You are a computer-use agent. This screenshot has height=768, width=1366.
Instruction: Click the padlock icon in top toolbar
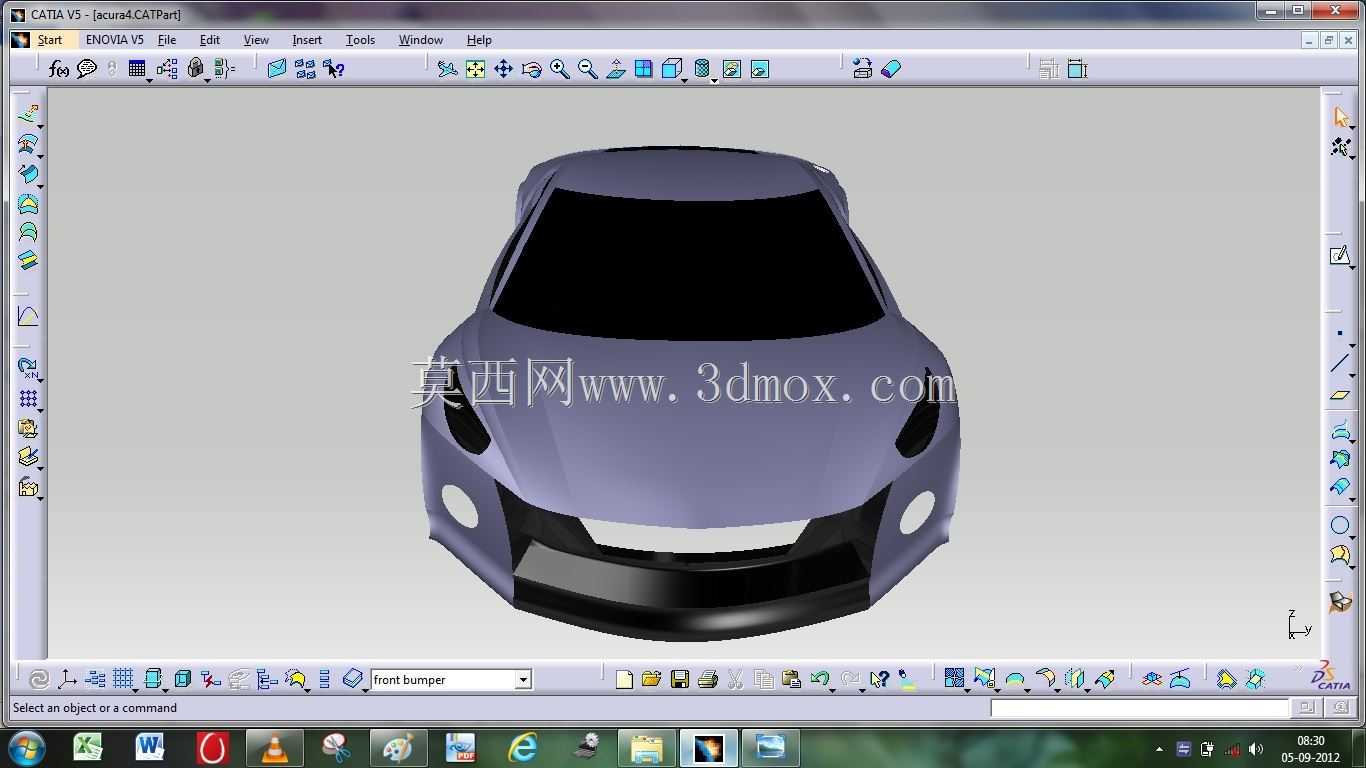click(x=195, y=68)
